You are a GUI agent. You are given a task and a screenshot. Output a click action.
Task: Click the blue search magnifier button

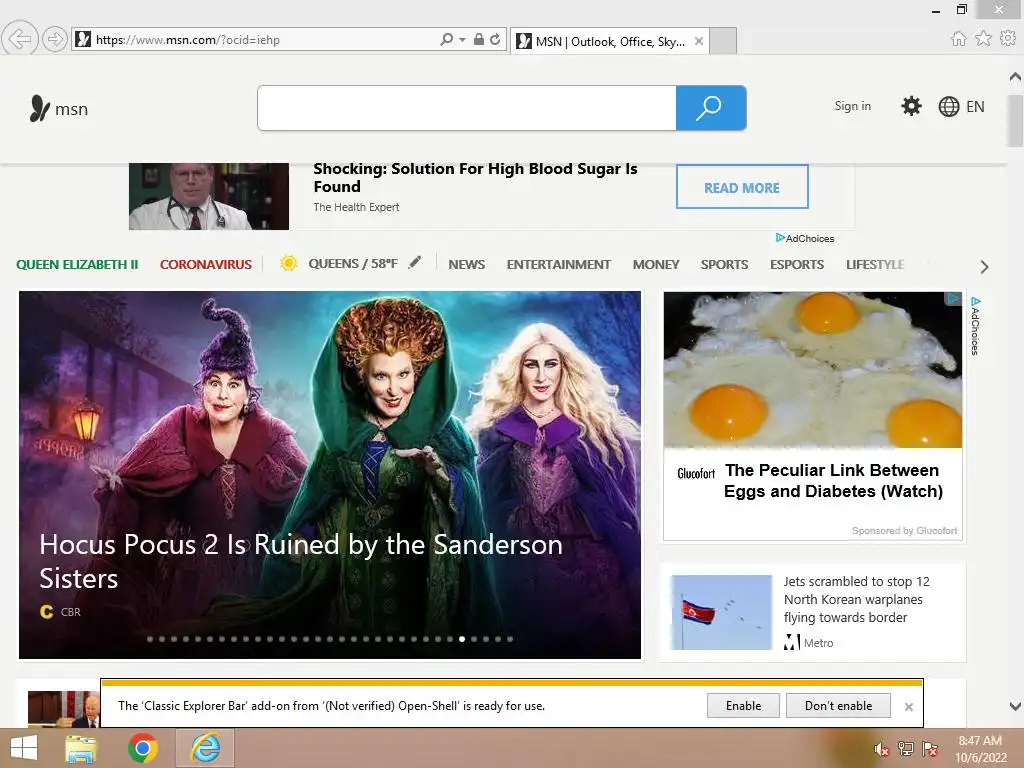point(711,108)
